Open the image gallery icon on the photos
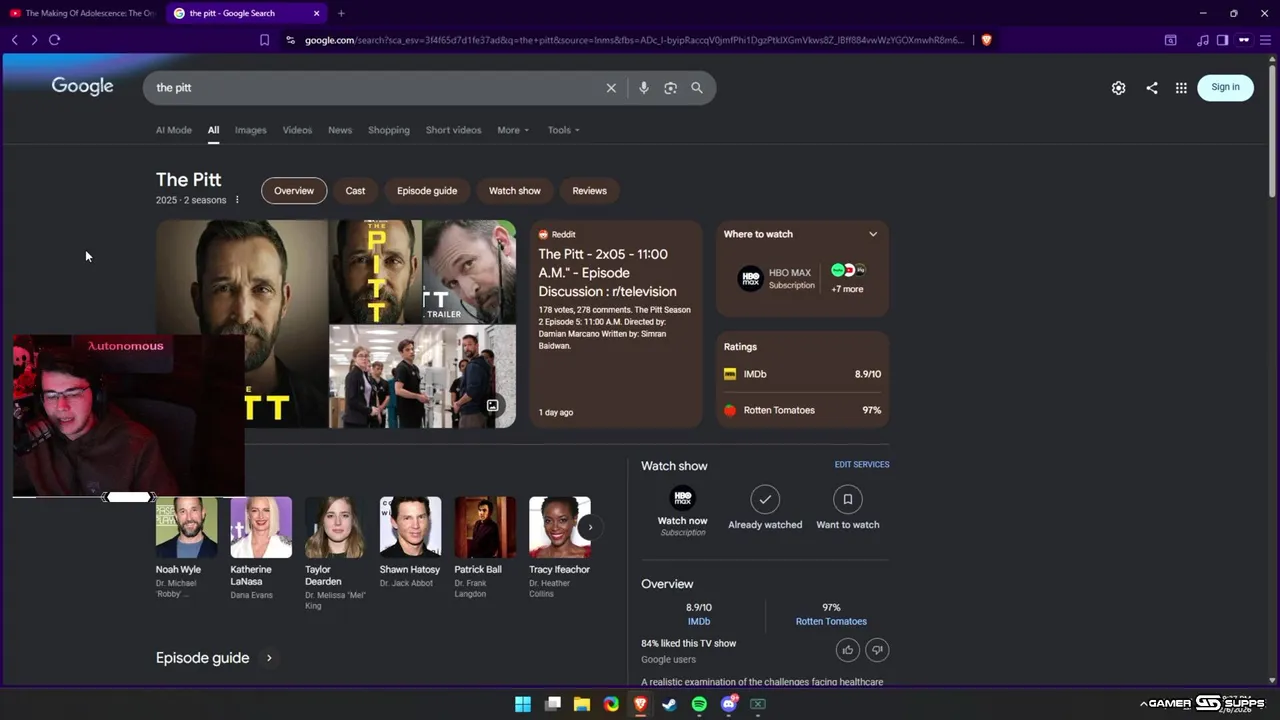1280x720 pixels. coord(492,405)
